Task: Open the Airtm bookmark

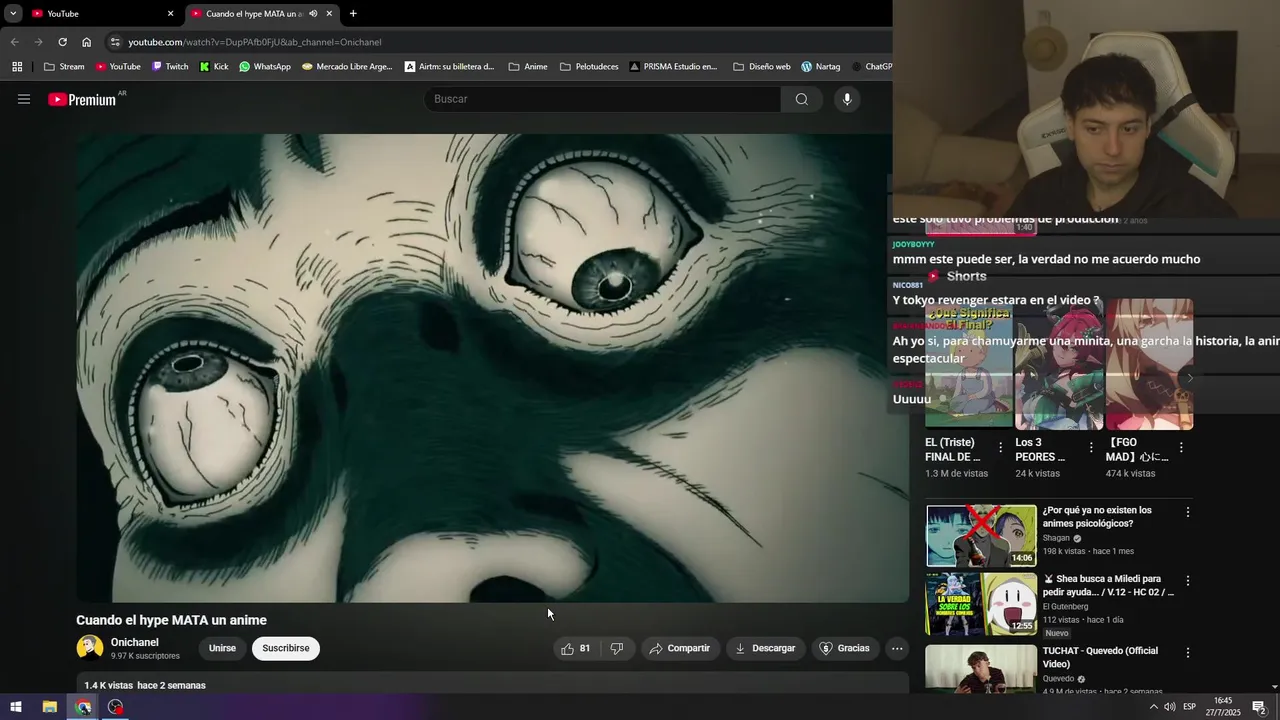Action: click(x=450, y=67)
